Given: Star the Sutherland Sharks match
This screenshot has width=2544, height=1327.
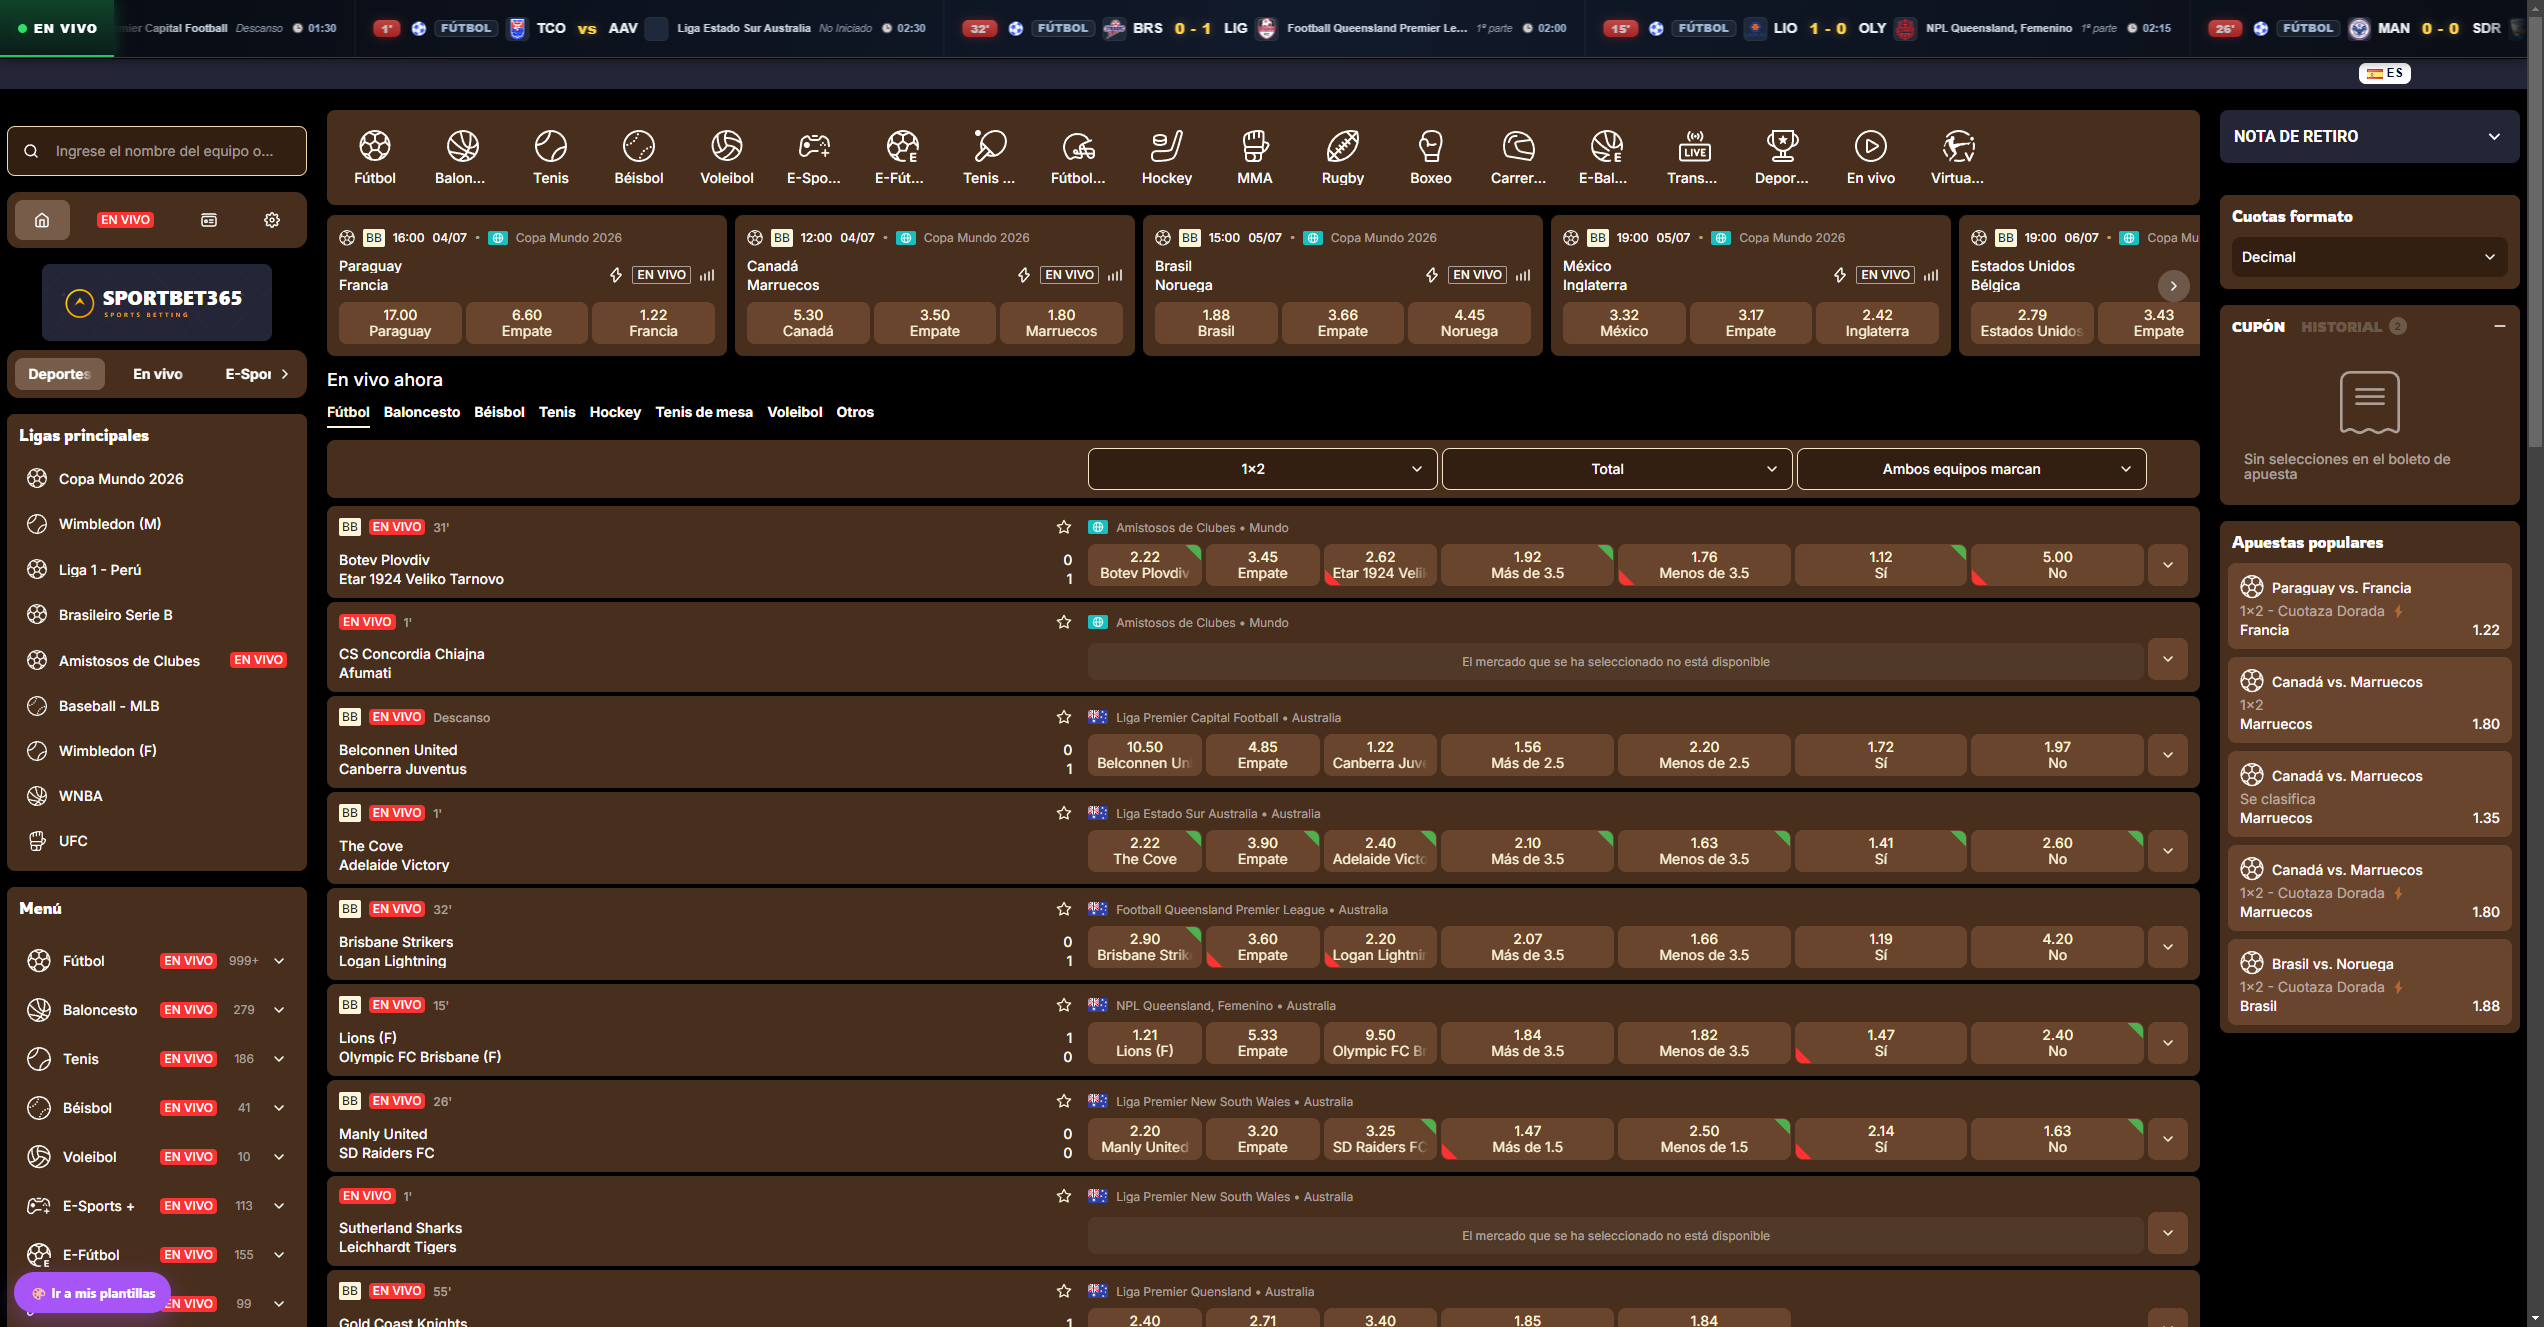Looking at the screenshot, I should (x=1064, y=1196).
